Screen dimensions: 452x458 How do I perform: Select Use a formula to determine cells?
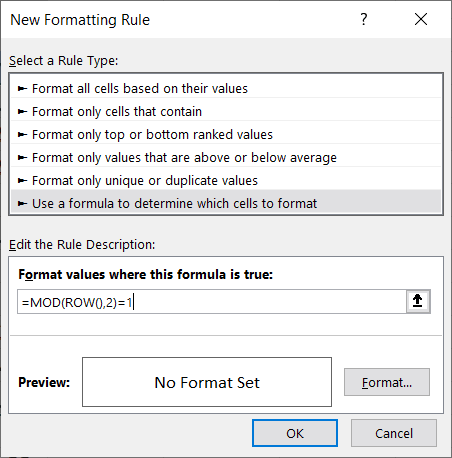[226, 203]
